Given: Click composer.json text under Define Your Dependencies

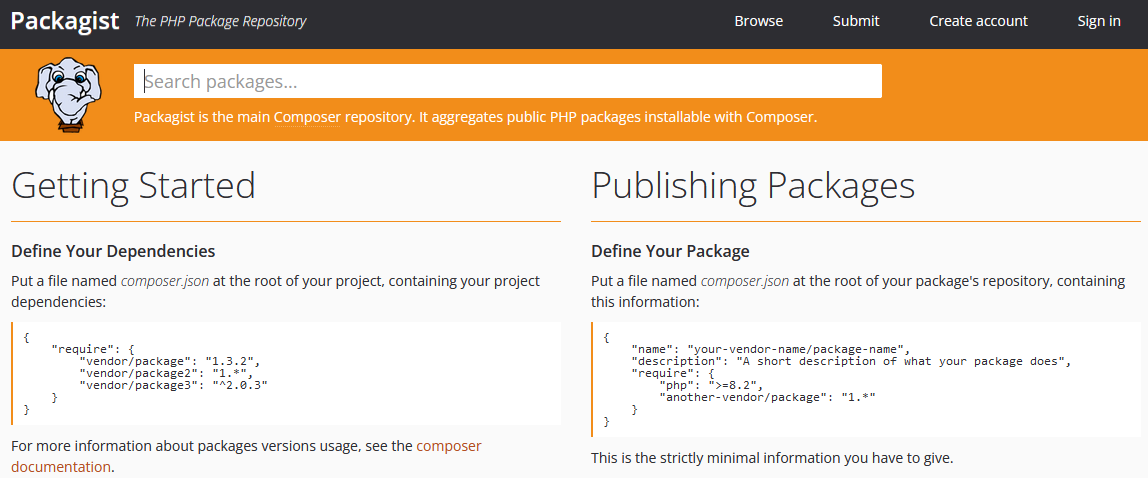Looking at the screenshot, I should pos(165,281).
